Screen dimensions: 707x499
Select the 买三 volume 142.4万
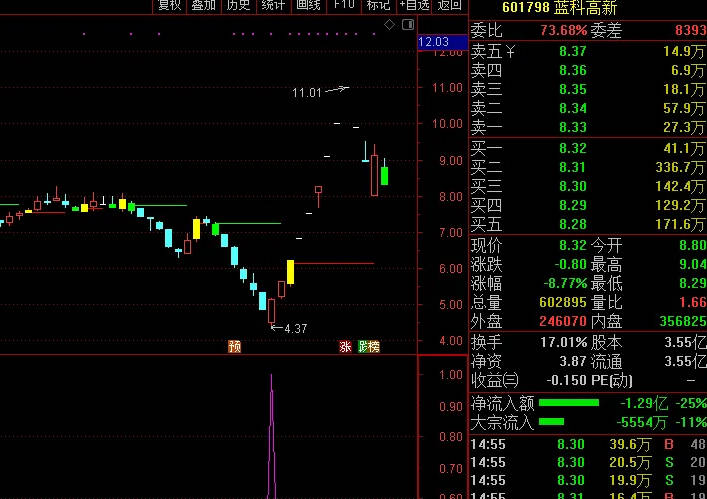click(680, 186)
